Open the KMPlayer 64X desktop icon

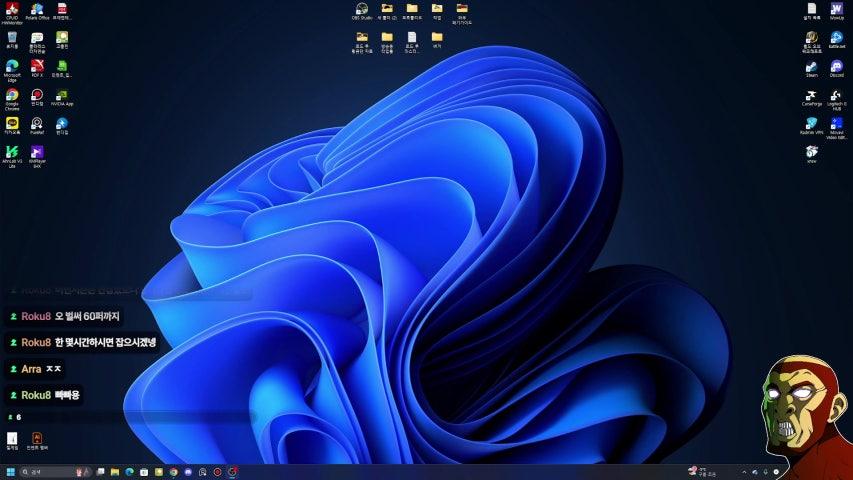click(x=37, y=153)
